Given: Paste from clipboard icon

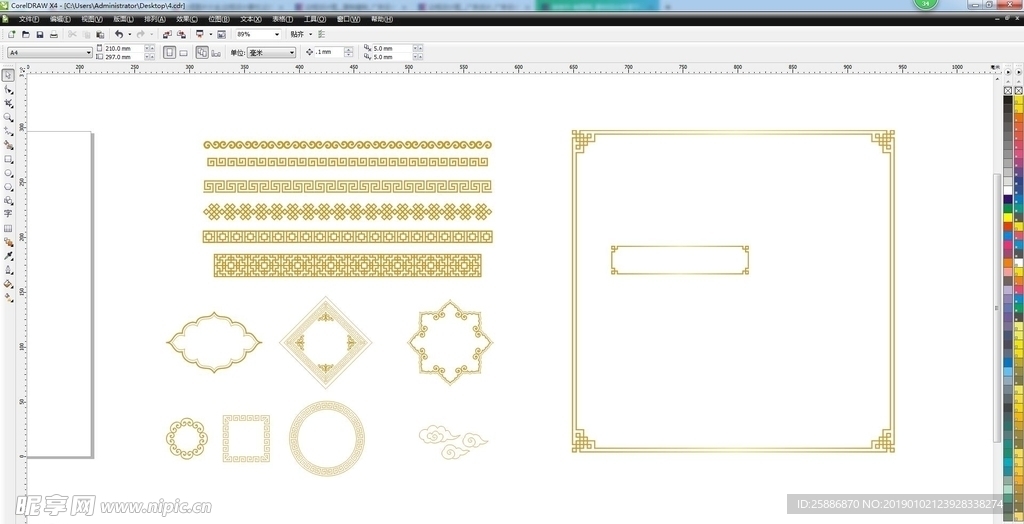Looking at the screenshot, I should point(100,34).
